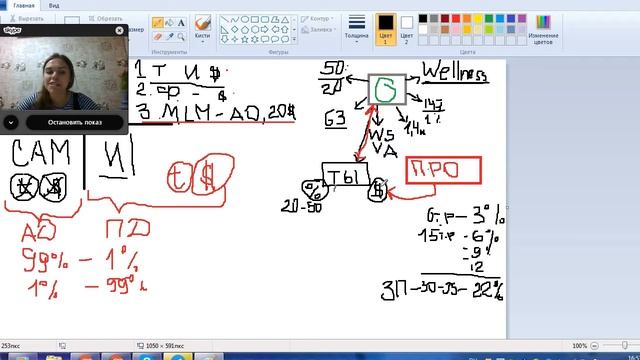This screenshot has height=360, width=640.
Task: Select the four-point star shape
Action: point(235,40)
